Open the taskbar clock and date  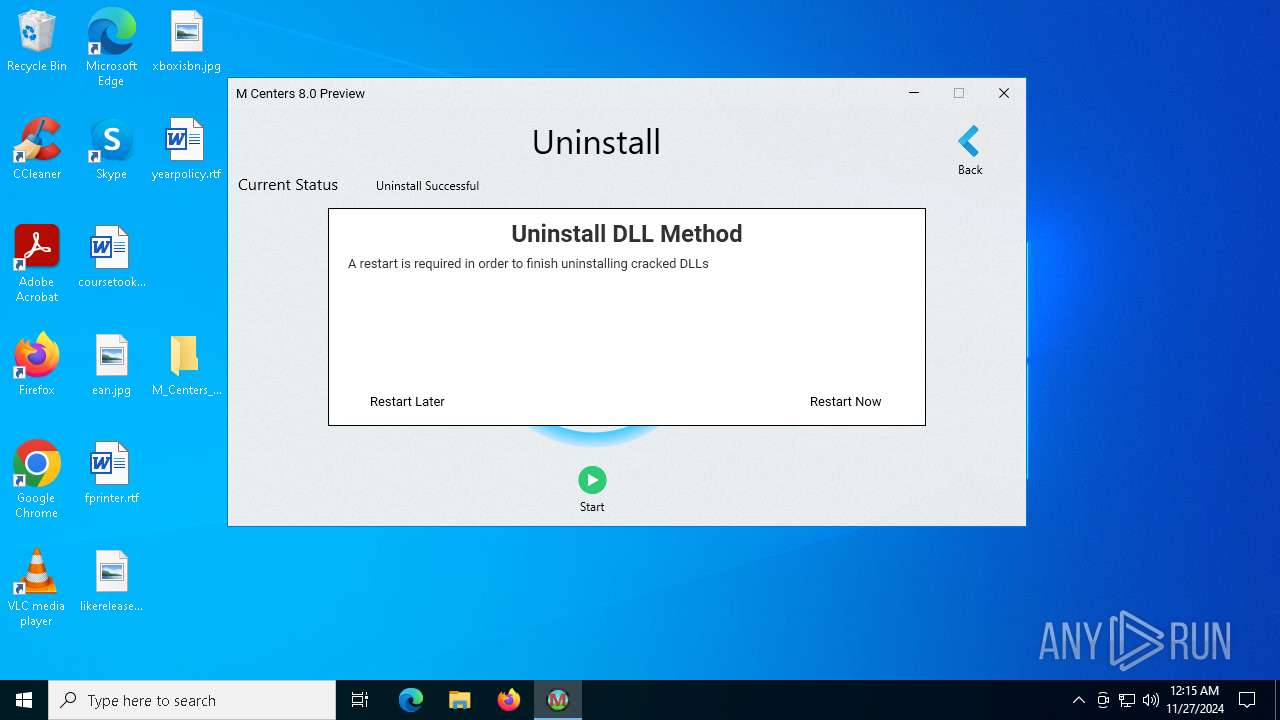(1194, 700)
